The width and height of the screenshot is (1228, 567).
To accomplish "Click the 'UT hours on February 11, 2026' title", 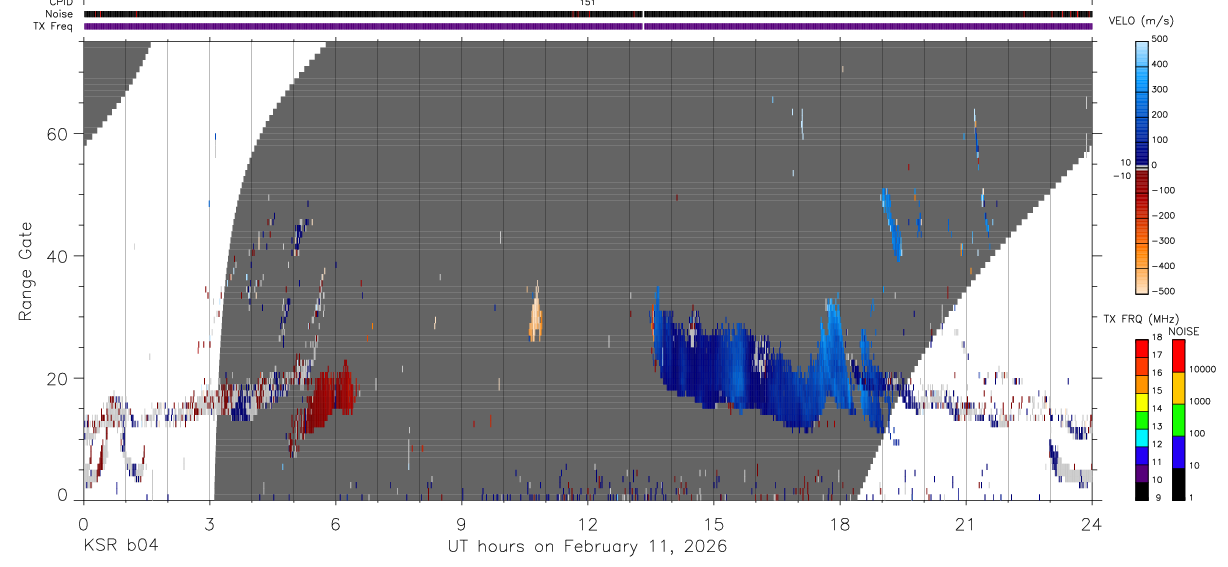I will click(586, 546).
